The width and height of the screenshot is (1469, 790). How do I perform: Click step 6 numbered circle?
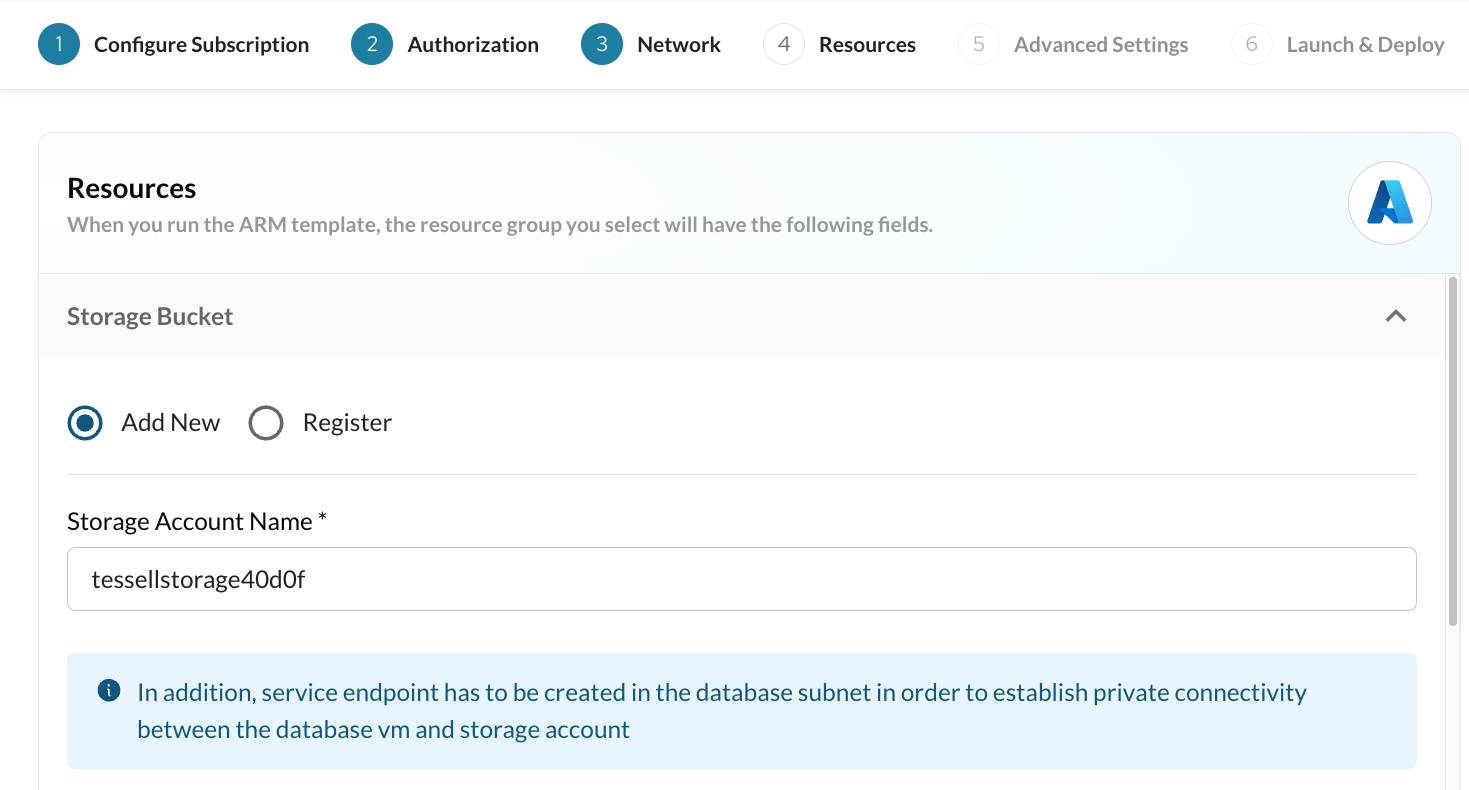(1252, 45)
